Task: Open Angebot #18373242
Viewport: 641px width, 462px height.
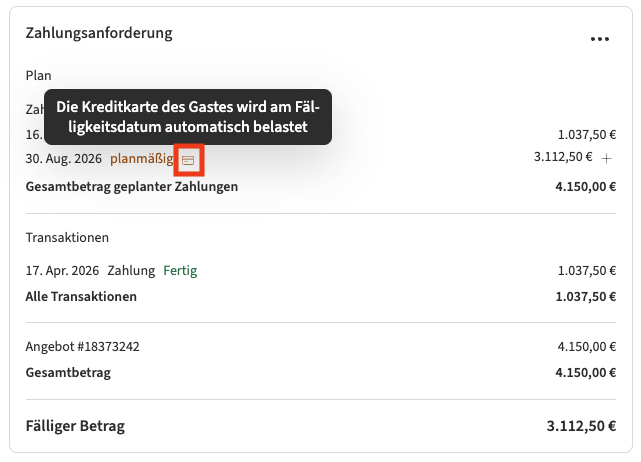Action: point(82,347)
